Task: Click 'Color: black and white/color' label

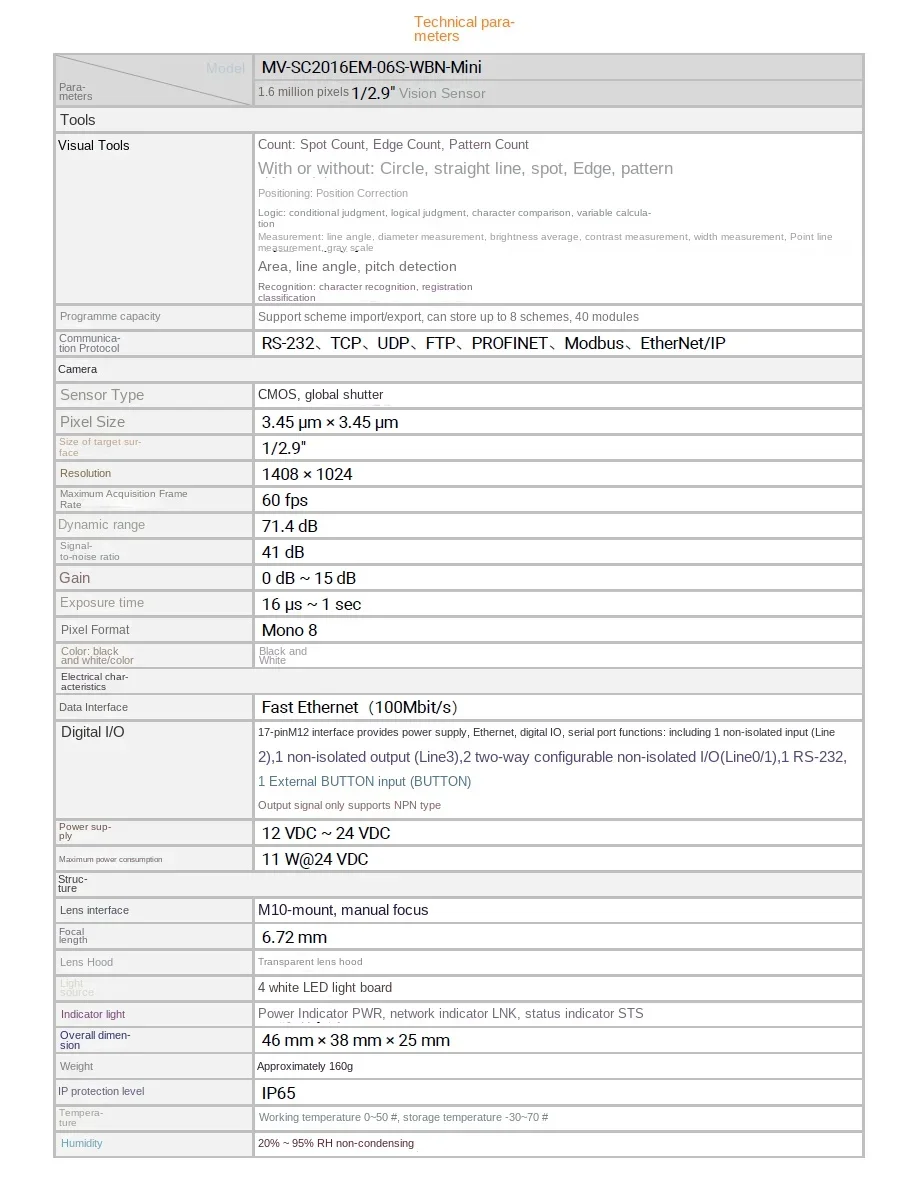Action: click(x=97, y=656)
